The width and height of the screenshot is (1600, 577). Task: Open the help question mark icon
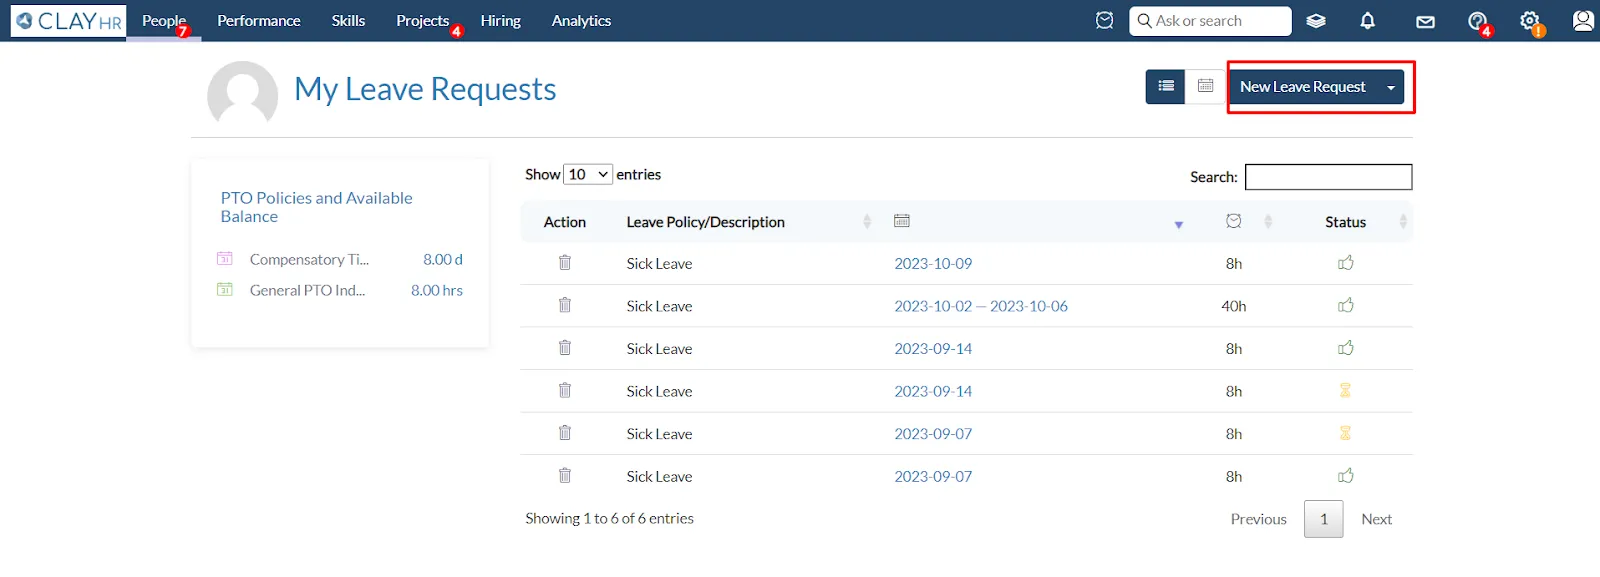tap(1477, 20)
